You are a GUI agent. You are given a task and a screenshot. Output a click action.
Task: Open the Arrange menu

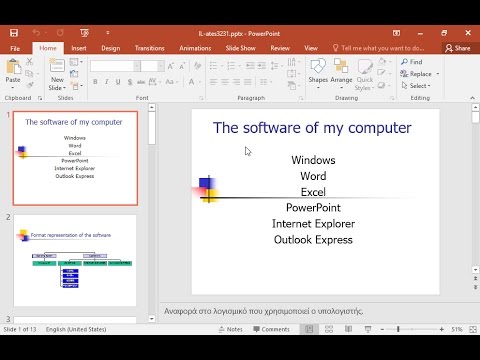pyautogui.click(x=341, y=74)
